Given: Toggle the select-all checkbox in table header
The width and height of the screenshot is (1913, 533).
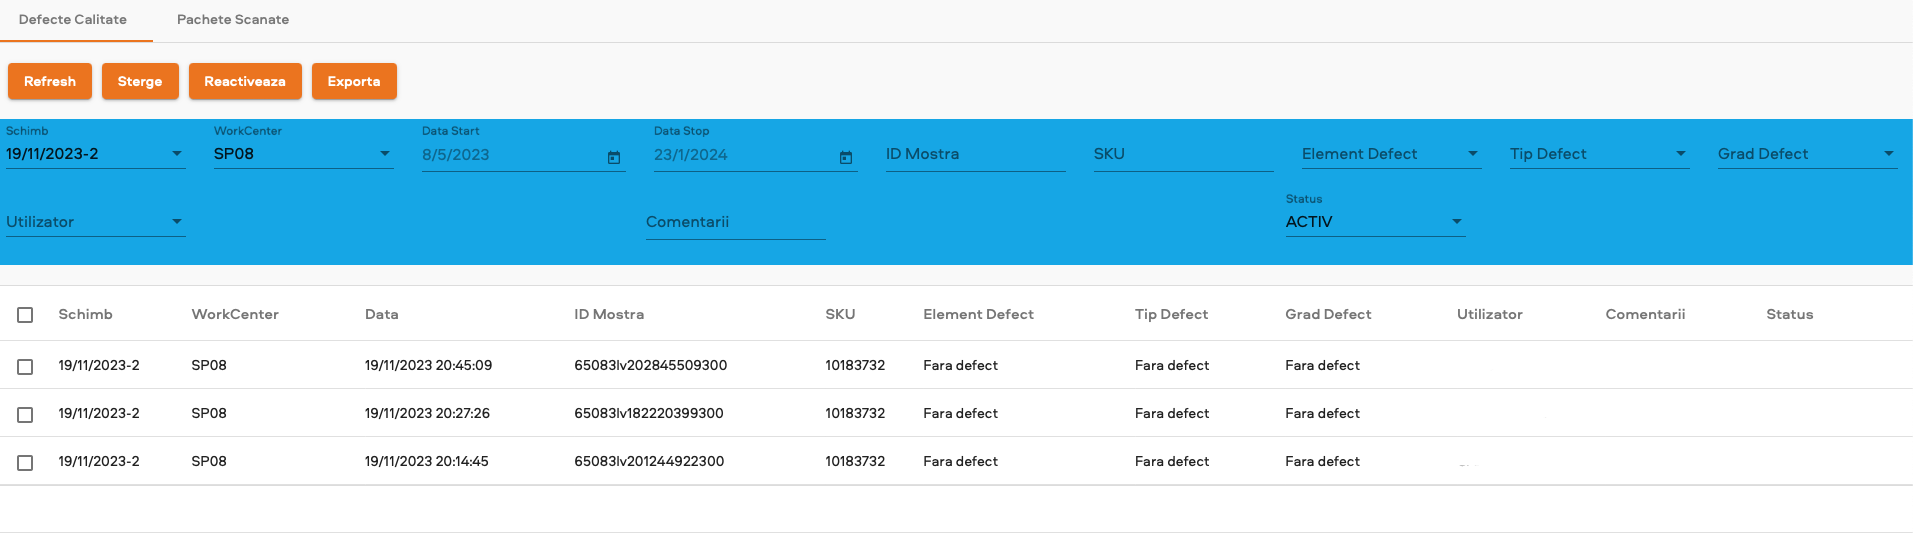Looking at the screenshot, I should [25, 315].
